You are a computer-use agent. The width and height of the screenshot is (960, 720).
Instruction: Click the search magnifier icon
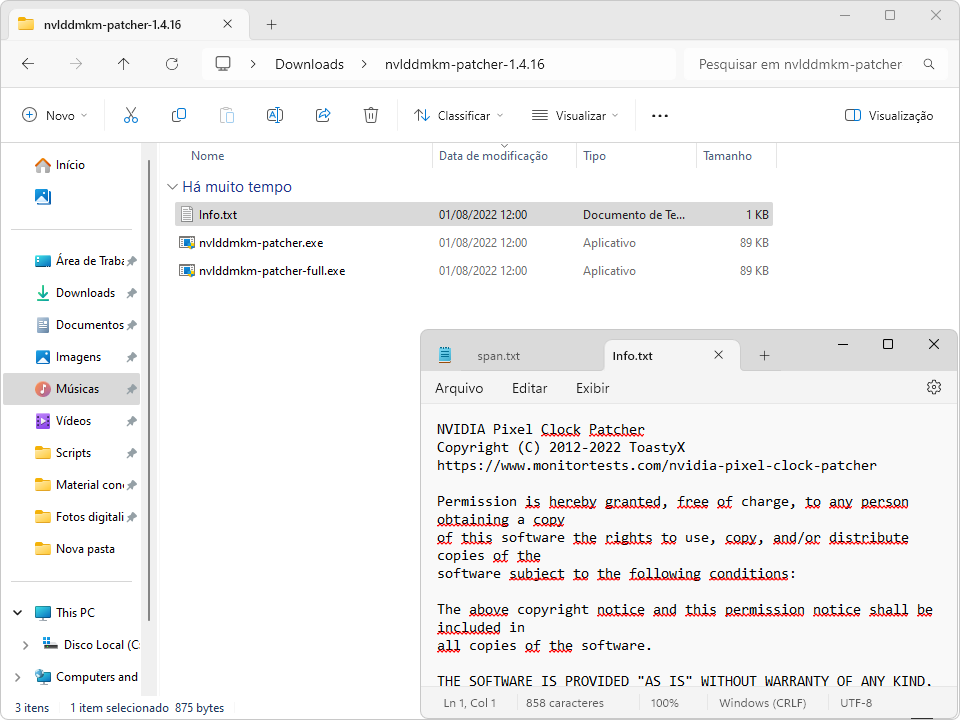pos(929,64)
